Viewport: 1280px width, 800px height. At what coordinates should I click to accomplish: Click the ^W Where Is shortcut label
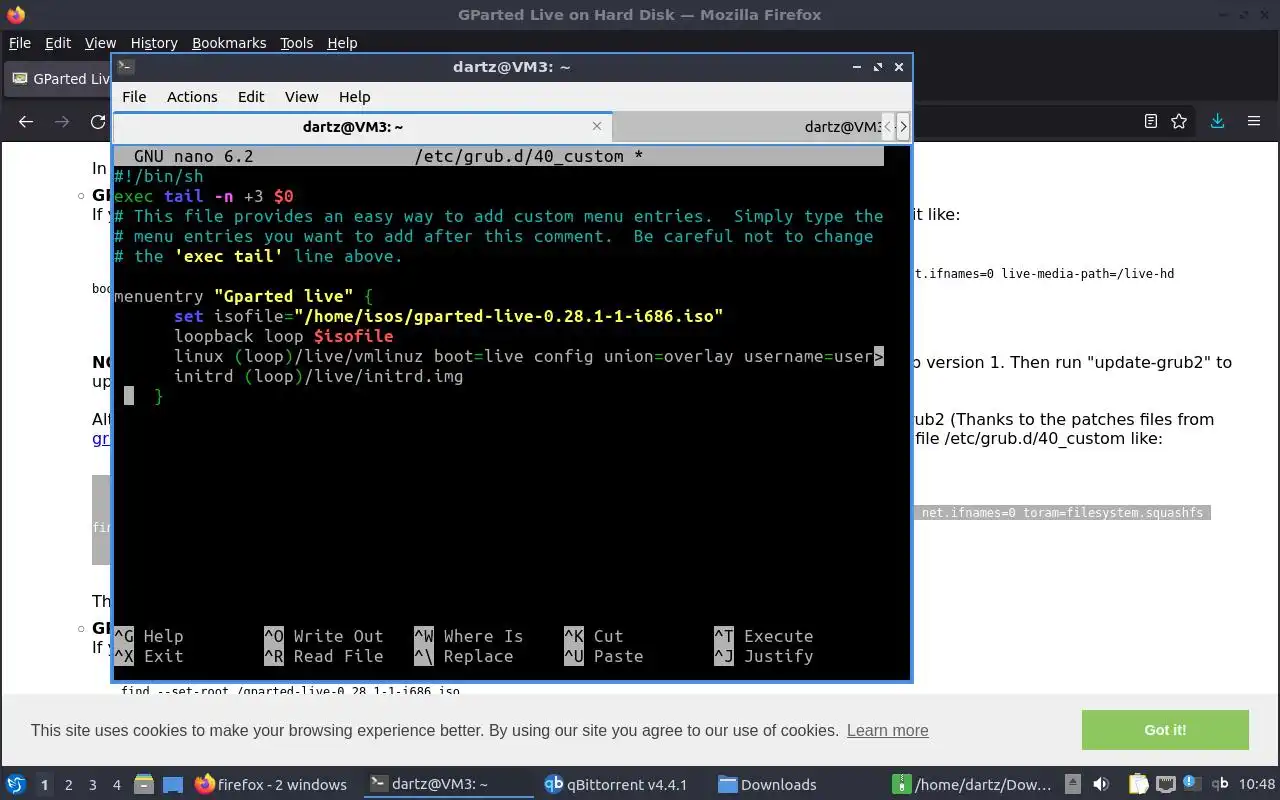[468, 636]
